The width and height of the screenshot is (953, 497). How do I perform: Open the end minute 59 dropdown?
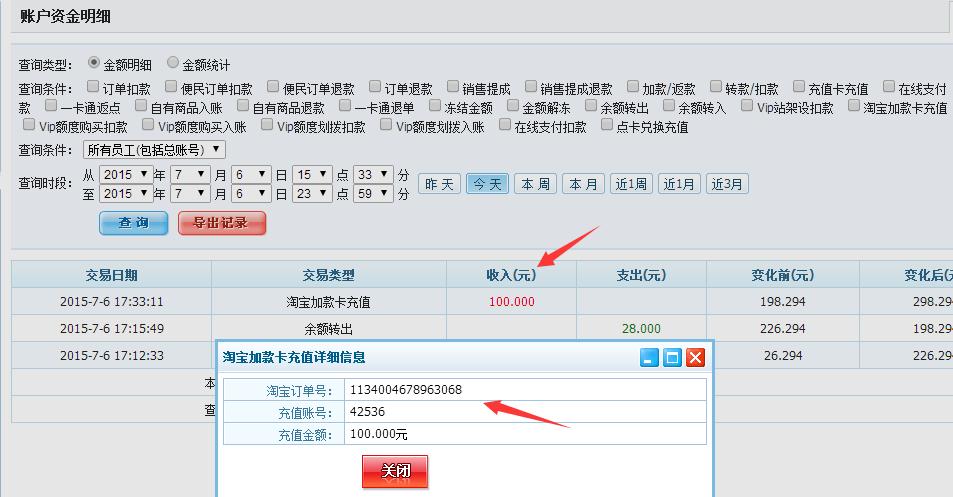[373, 193]
